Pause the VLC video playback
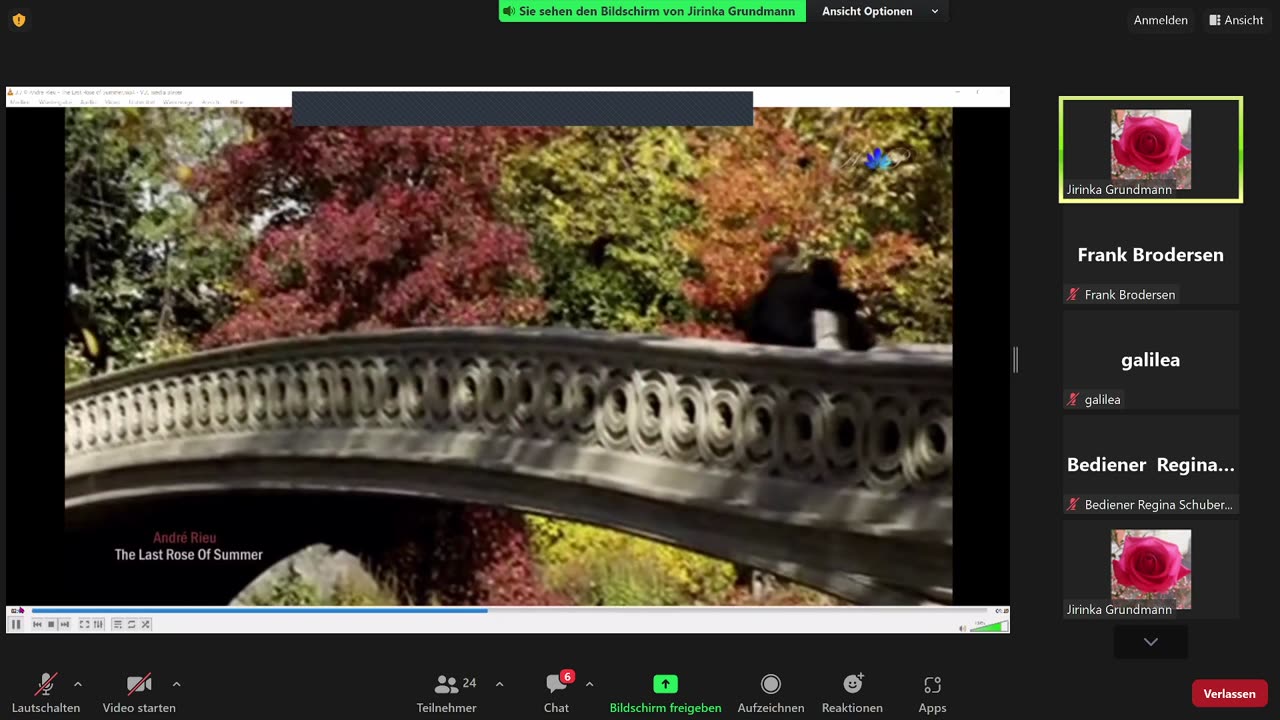The height and width of the screenshot is (720, 1280). pyautogui.click(x=16, y=624)
